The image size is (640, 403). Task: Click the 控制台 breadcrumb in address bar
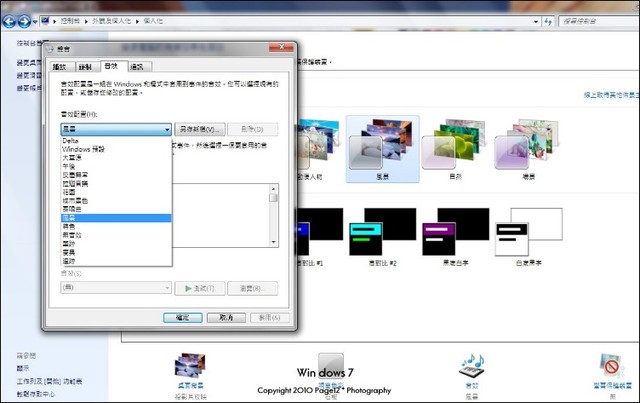pyautogui.click(x=70, y=21)
